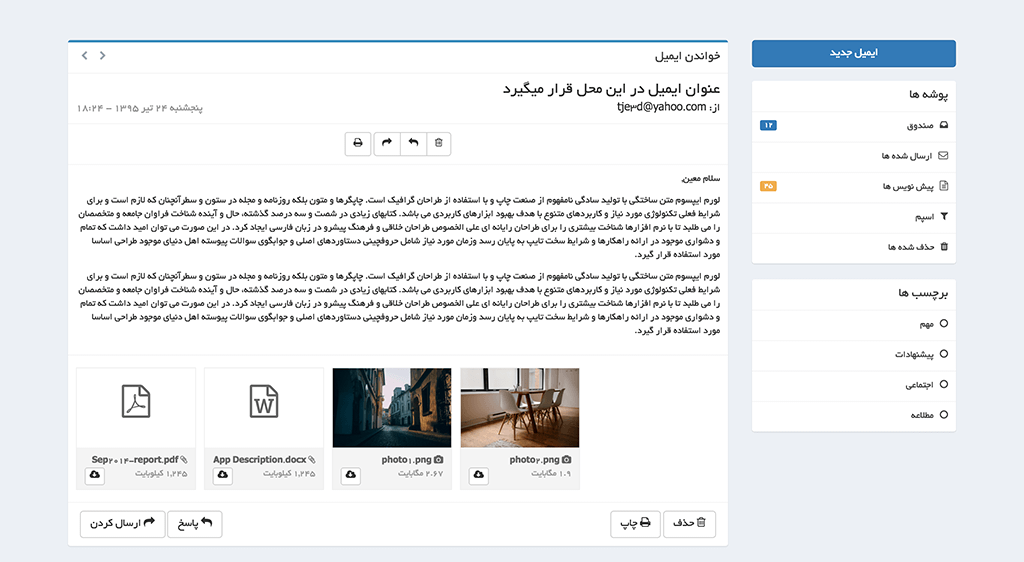Select the اجتماعی label circle
1024x562 pixels.
tap(944, 384)
